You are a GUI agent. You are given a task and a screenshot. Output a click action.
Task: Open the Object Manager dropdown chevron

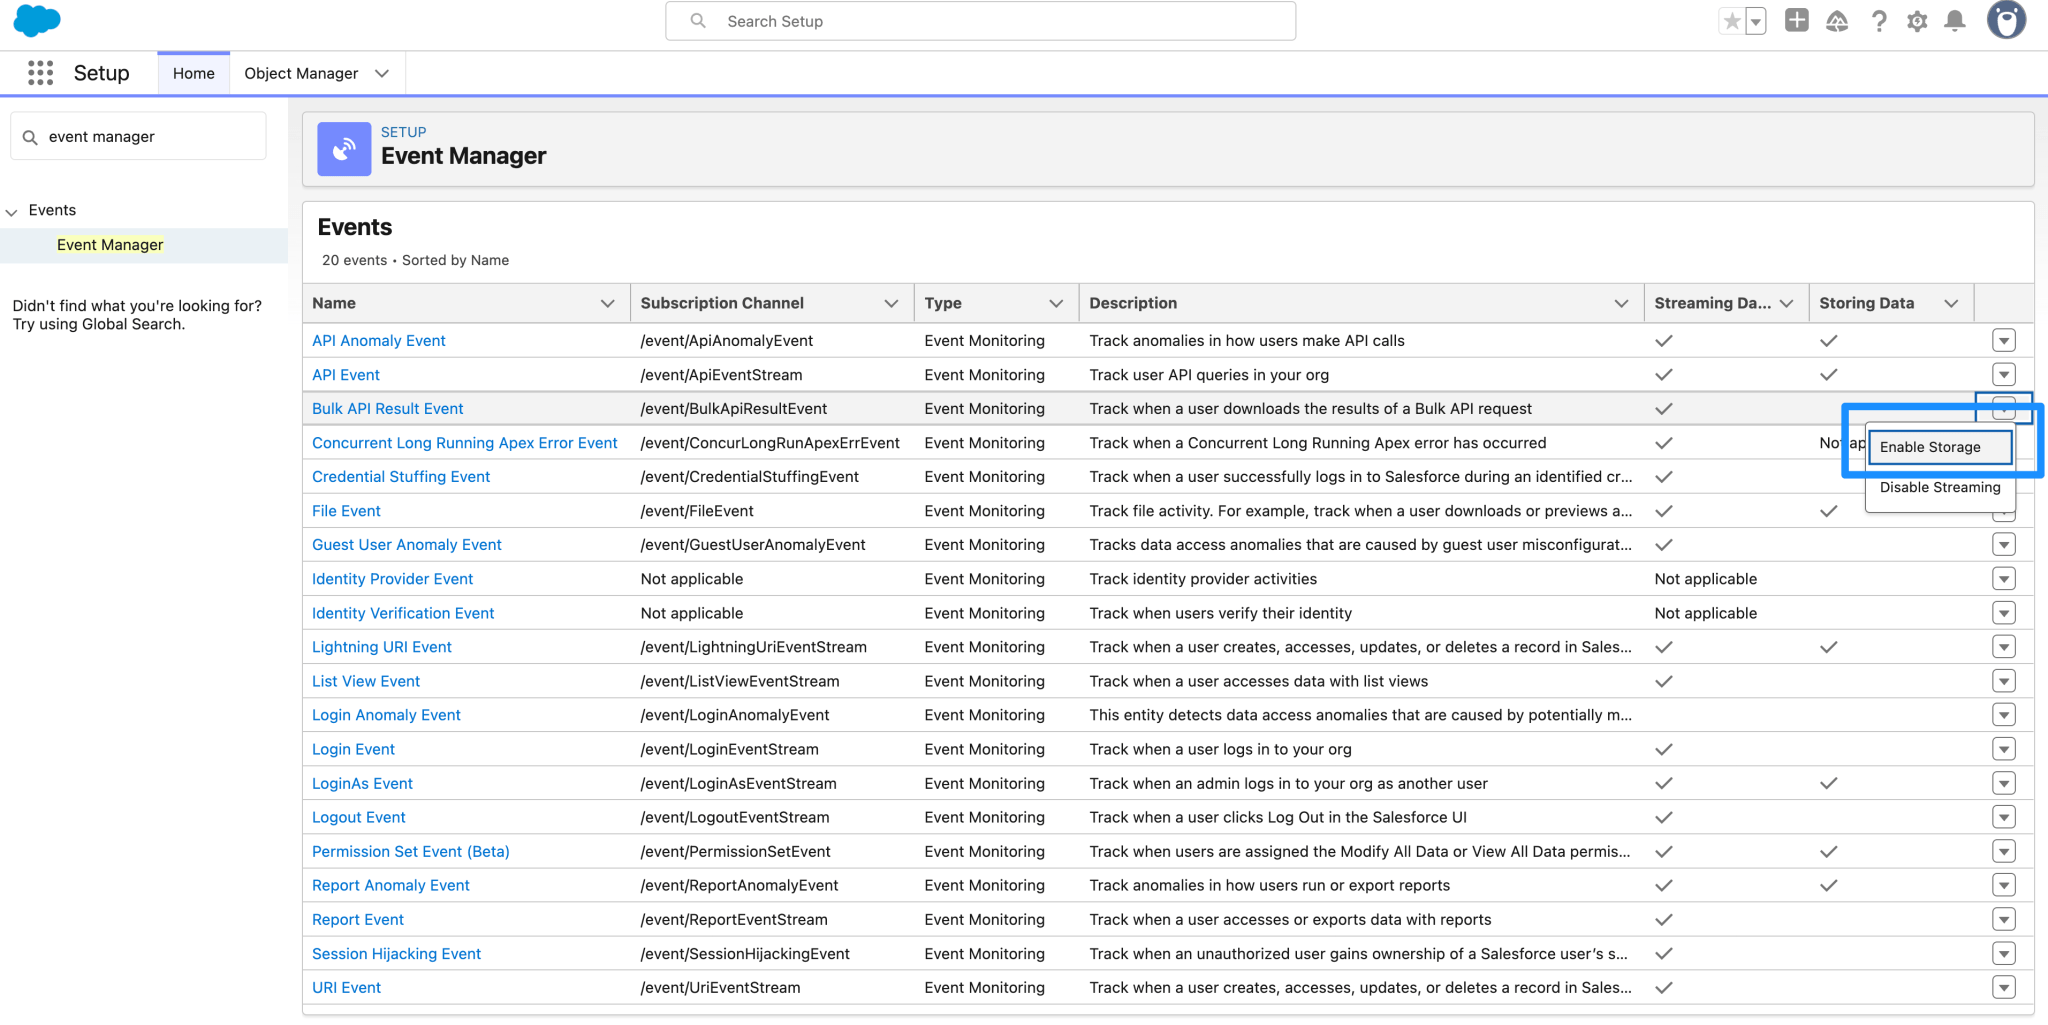(381, 72)
